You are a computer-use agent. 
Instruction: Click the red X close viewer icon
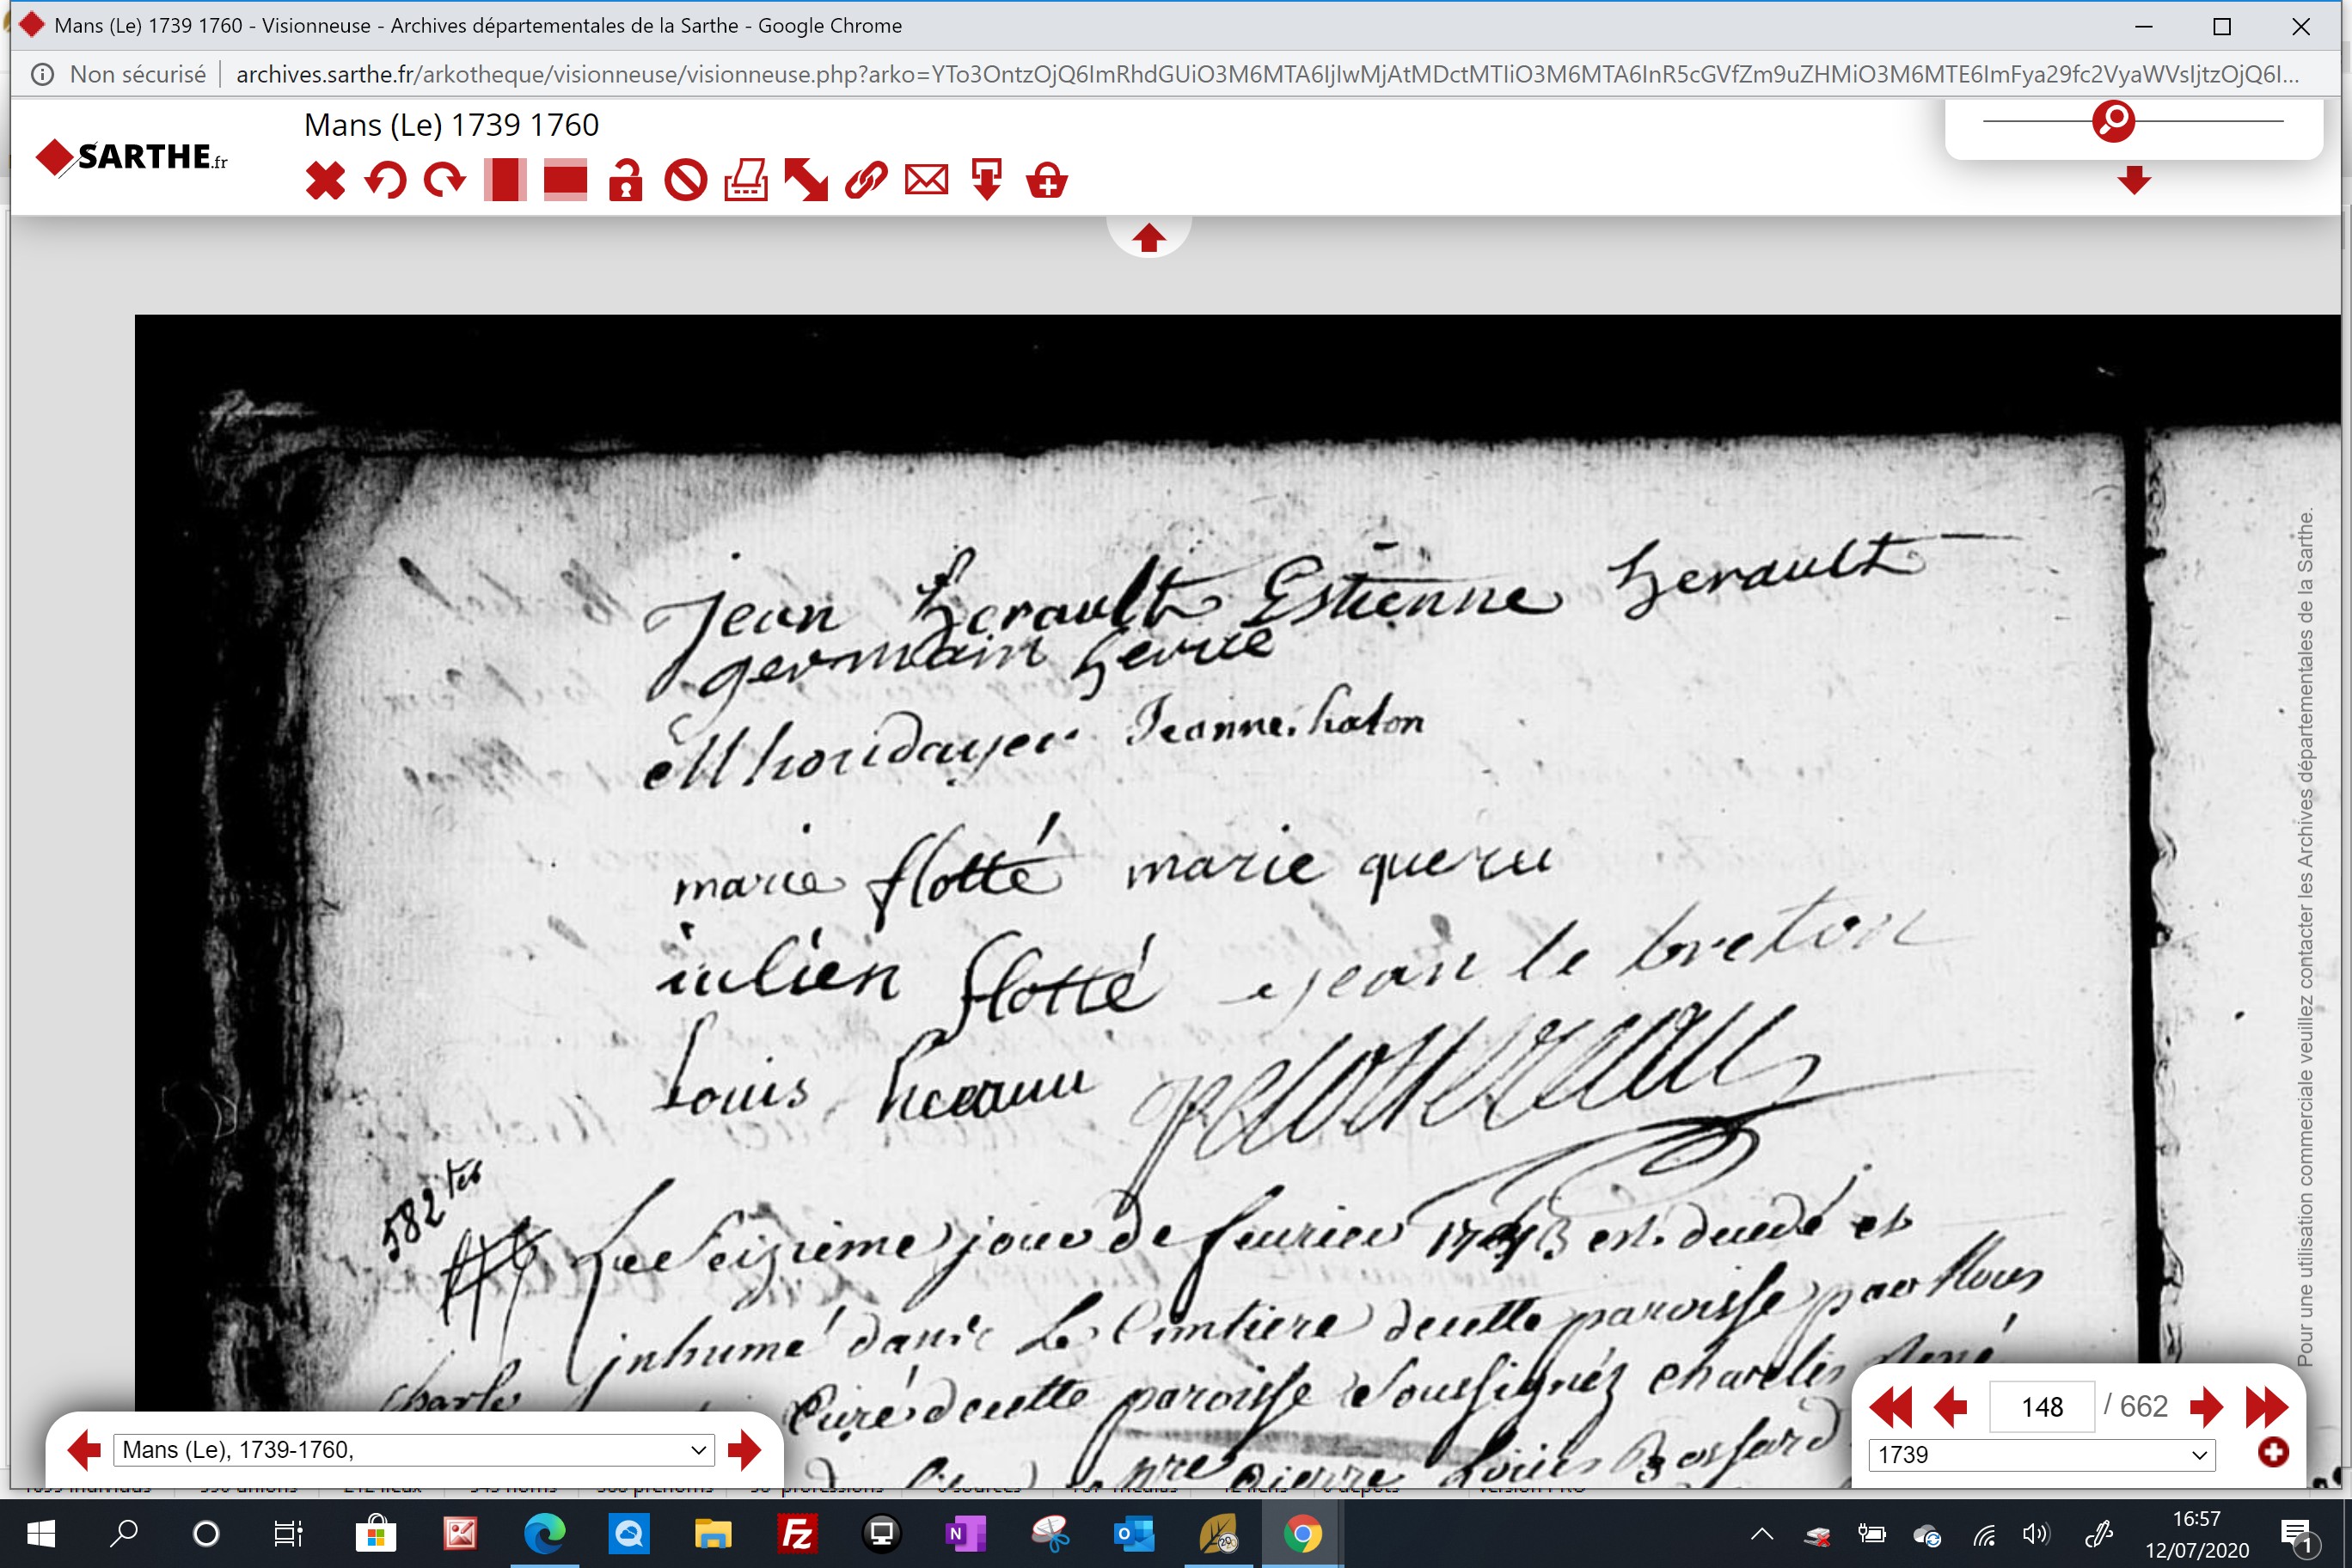(x=325, y=181)
